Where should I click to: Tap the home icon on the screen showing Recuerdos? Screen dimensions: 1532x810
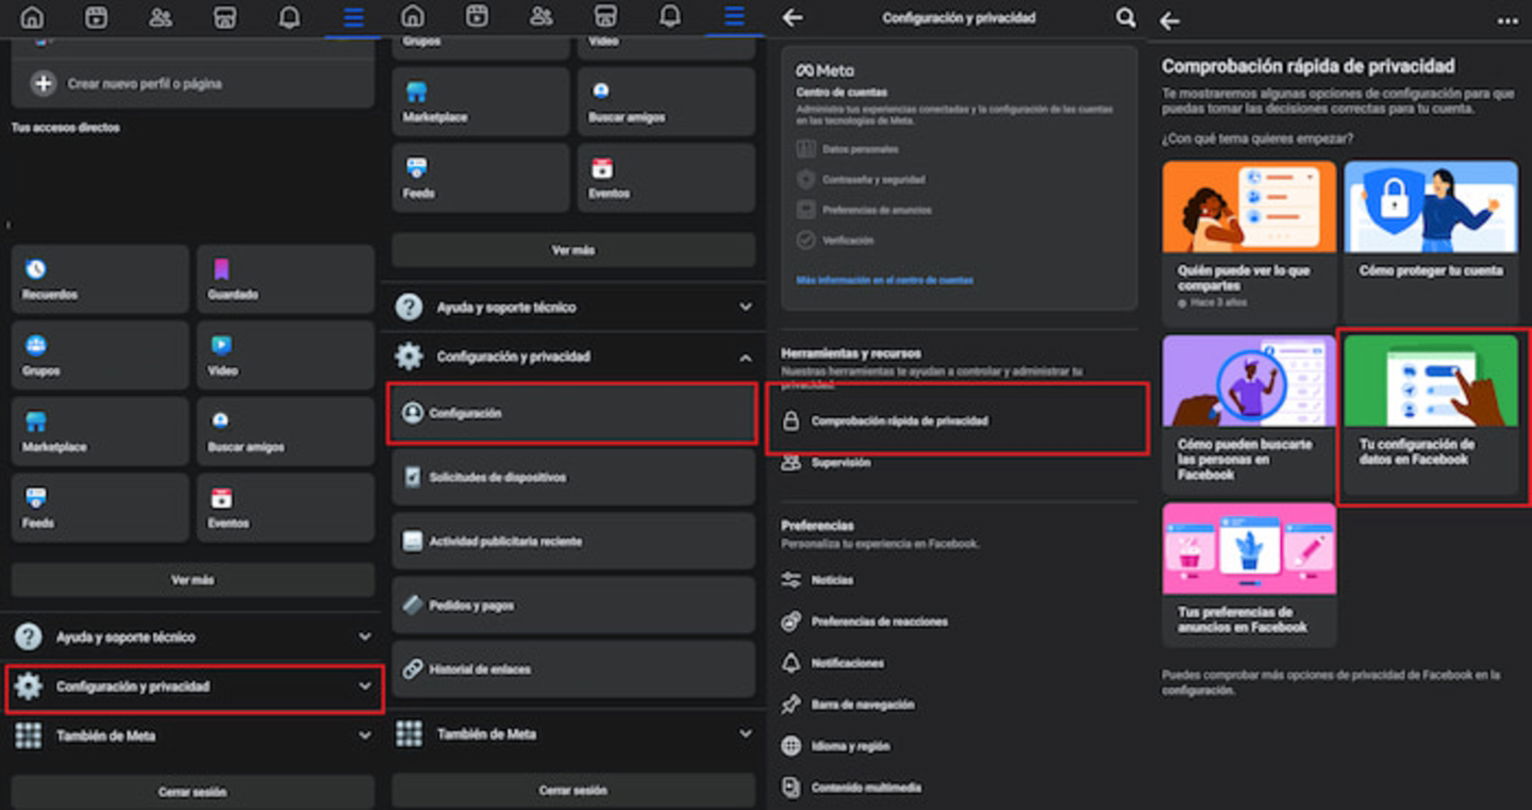(x=32, y=18)
